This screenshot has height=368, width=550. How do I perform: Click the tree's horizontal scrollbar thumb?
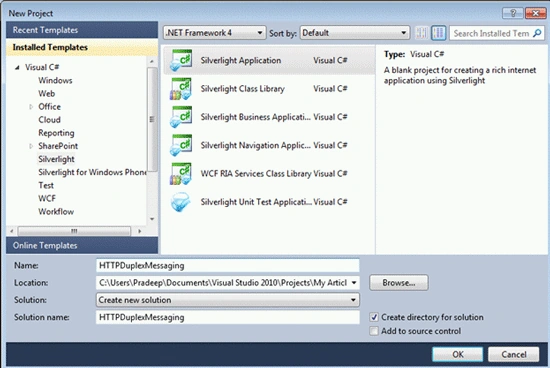[x=74, y=231]
